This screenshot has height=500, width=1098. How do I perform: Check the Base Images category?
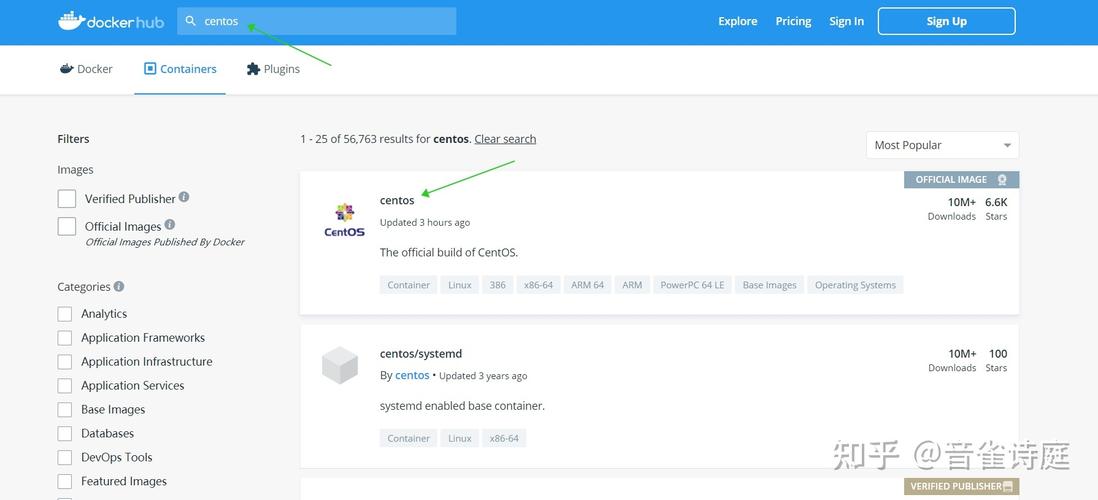(64, 409)
